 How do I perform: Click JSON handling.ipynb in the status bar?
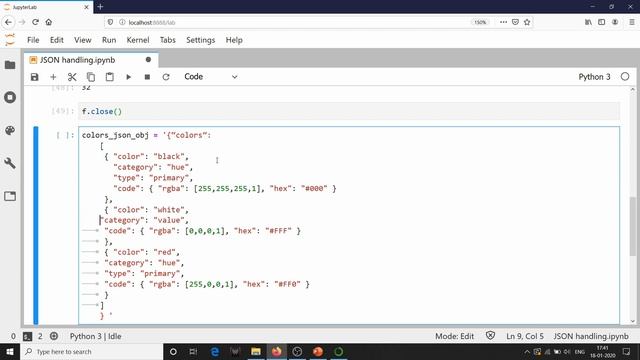tap(591, 336)
